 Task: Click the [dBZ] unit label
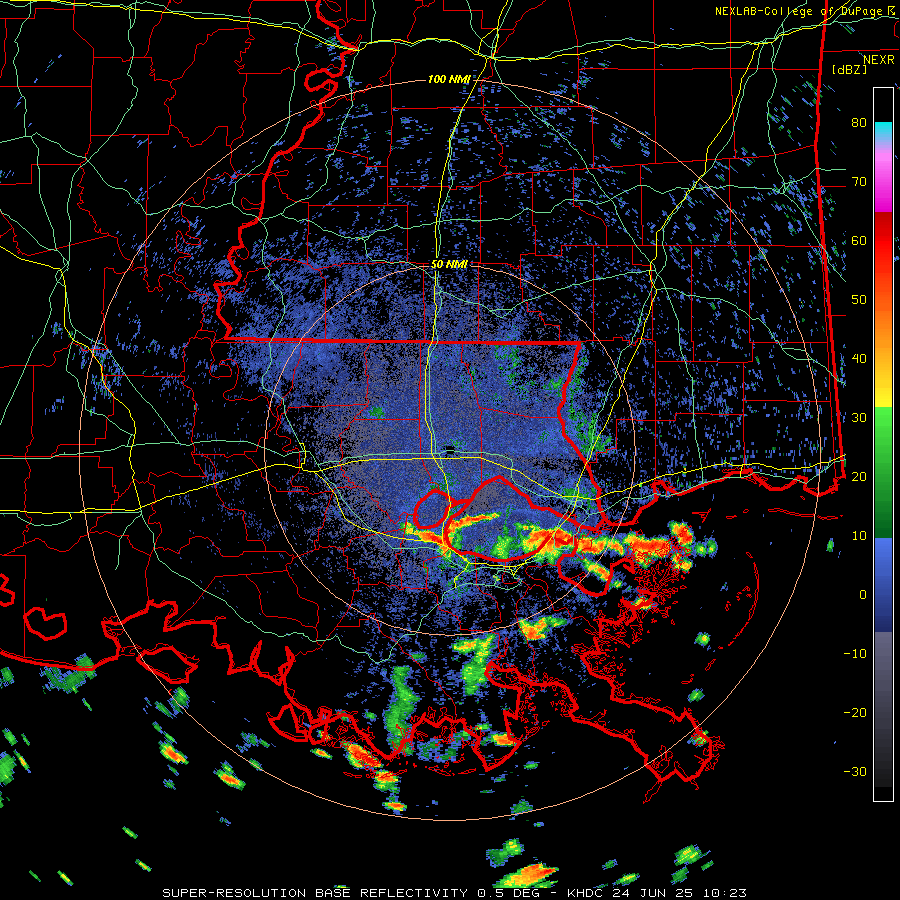pyautogui.click(x=849, y=69)
